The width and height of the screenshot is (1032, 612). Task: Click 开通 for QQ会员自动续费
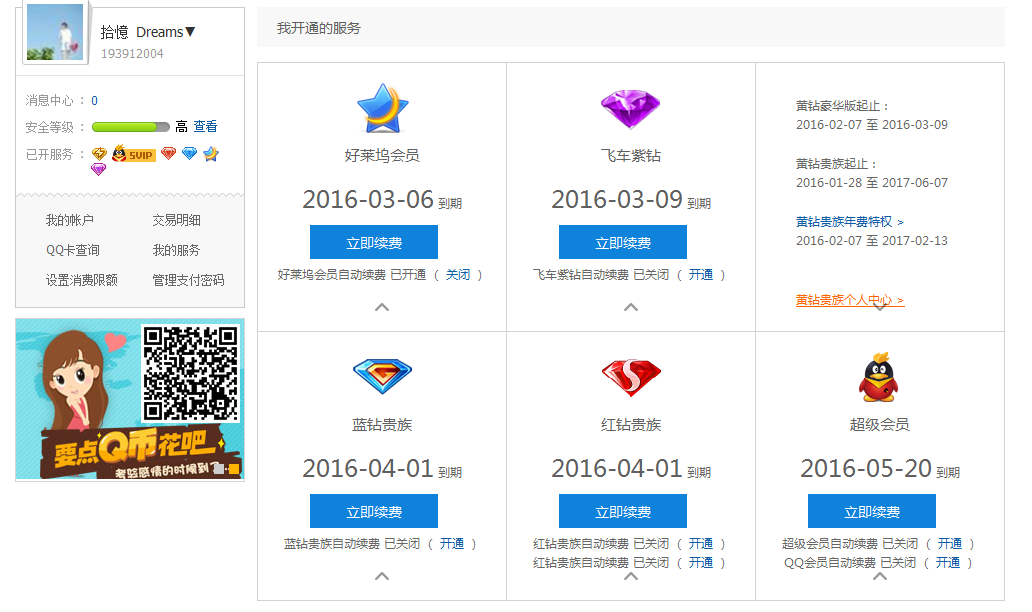[x=948, y=563]
